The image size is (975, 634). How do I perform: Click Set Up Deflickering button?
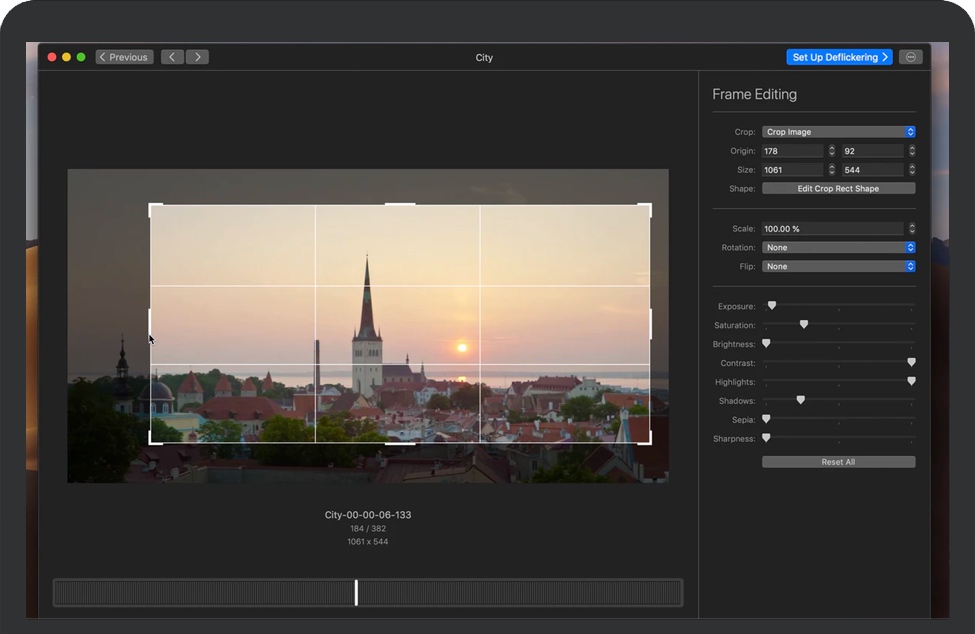[x=839, y=57]
